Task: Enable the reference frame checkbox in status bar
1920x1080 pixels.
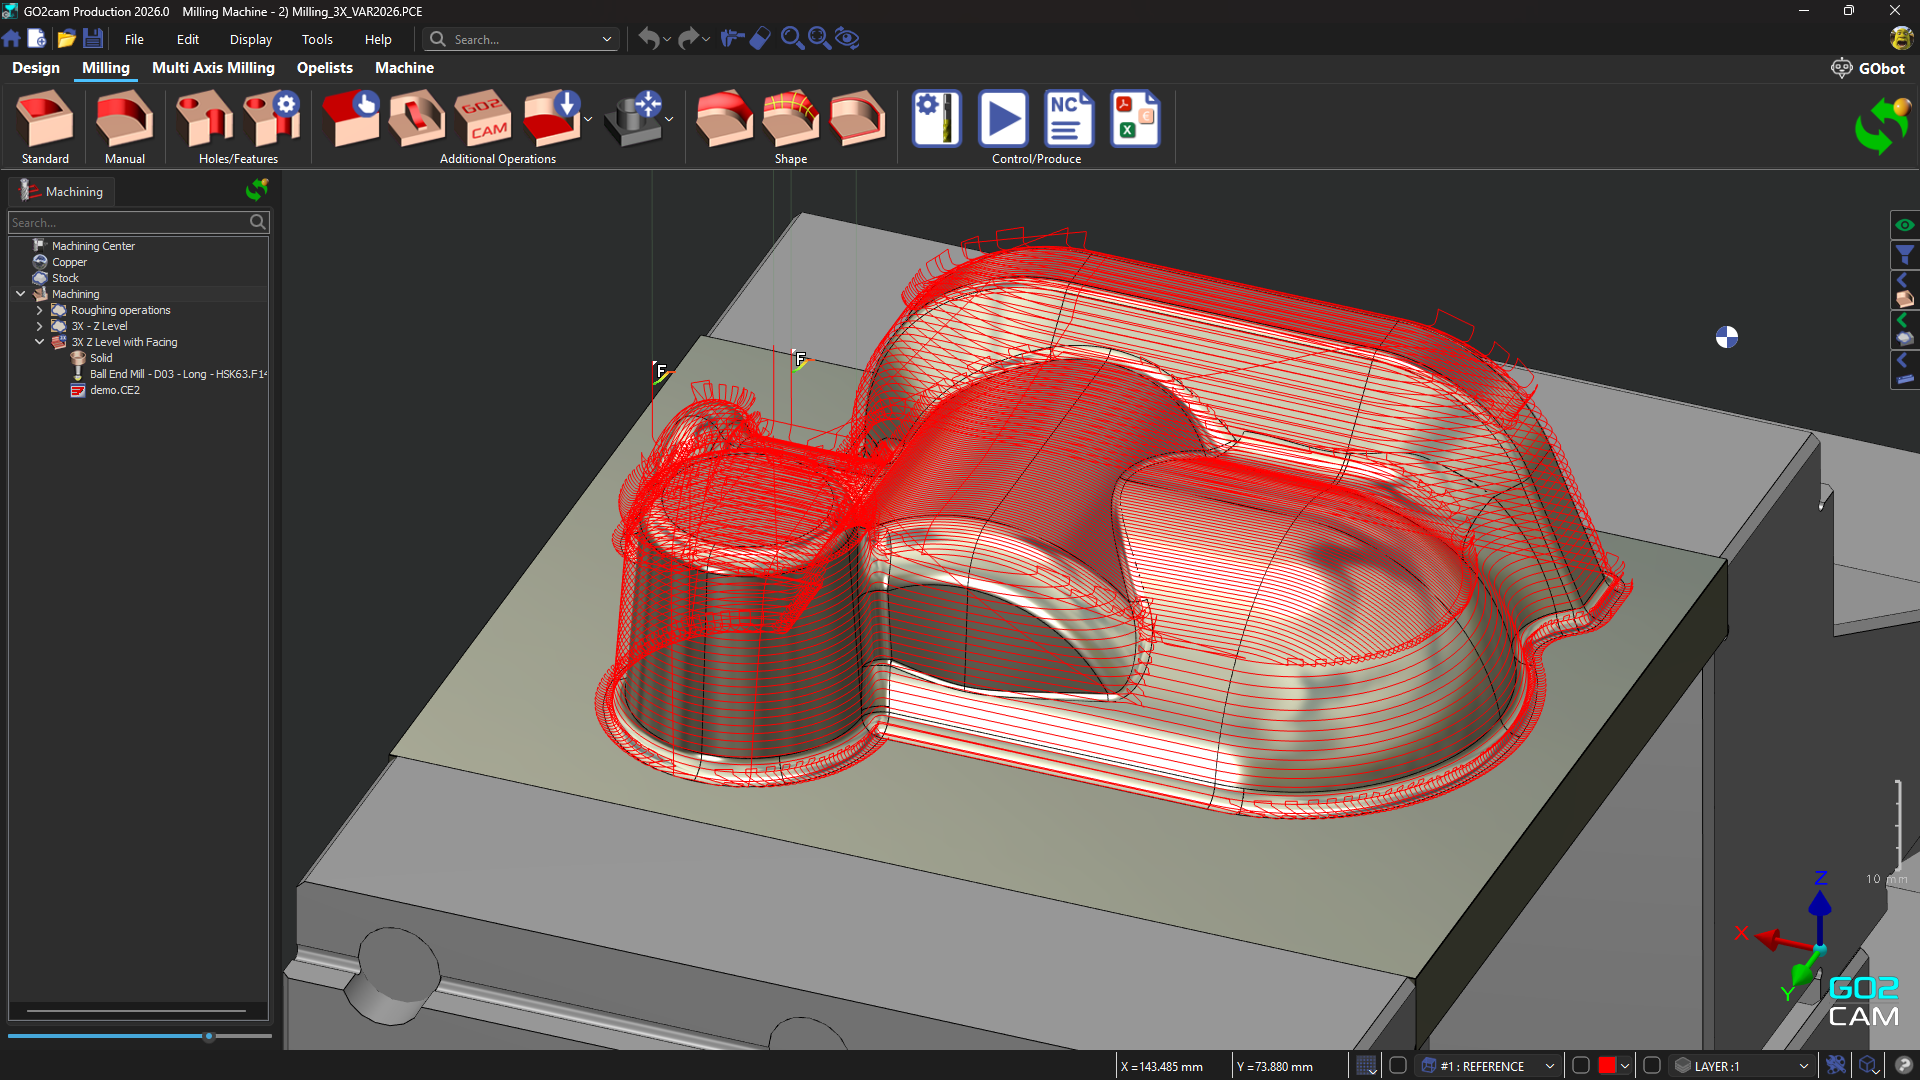Action: tap(1398, 1066)
